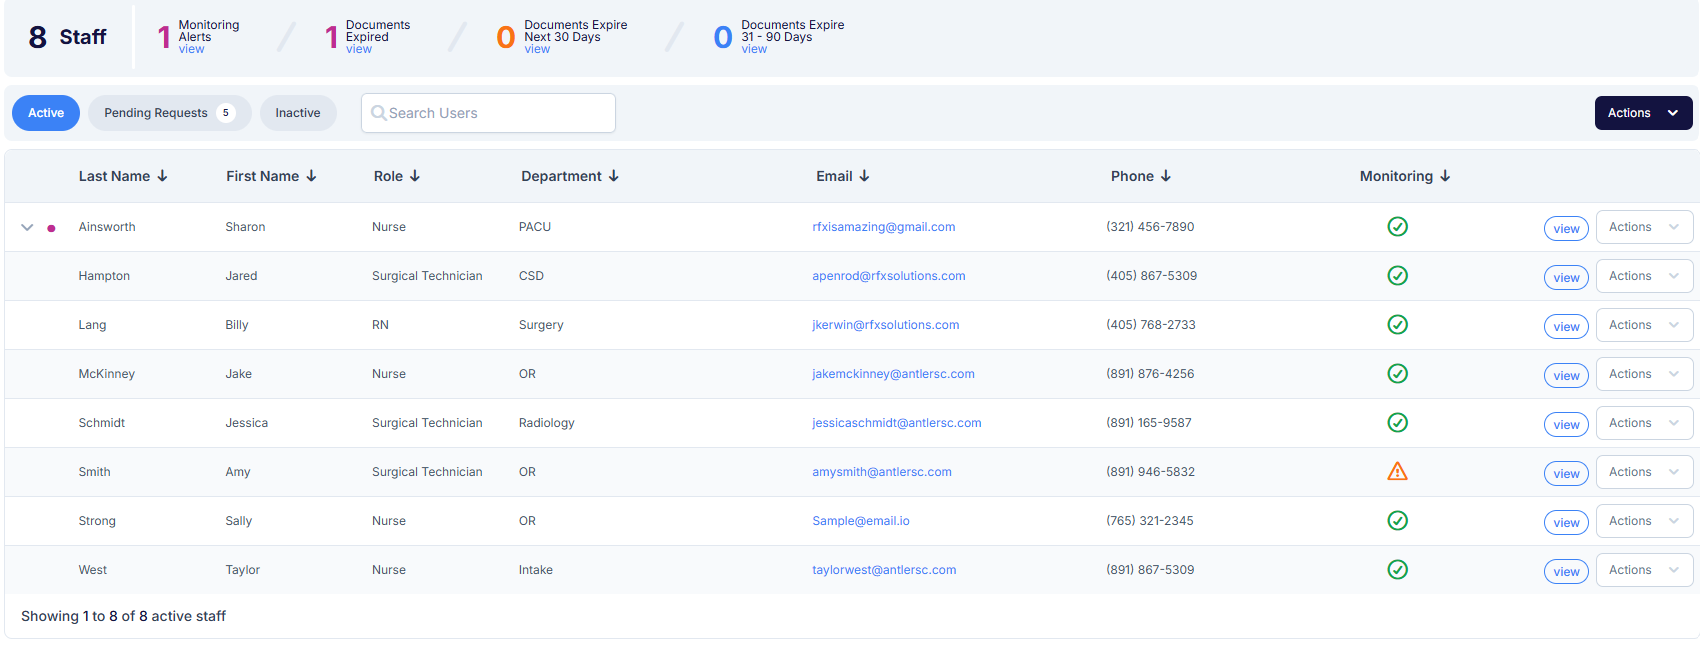Screen dimensions: 1700x652
Task: Click view button for McKinney
Action: click(x=1566, y=376)
